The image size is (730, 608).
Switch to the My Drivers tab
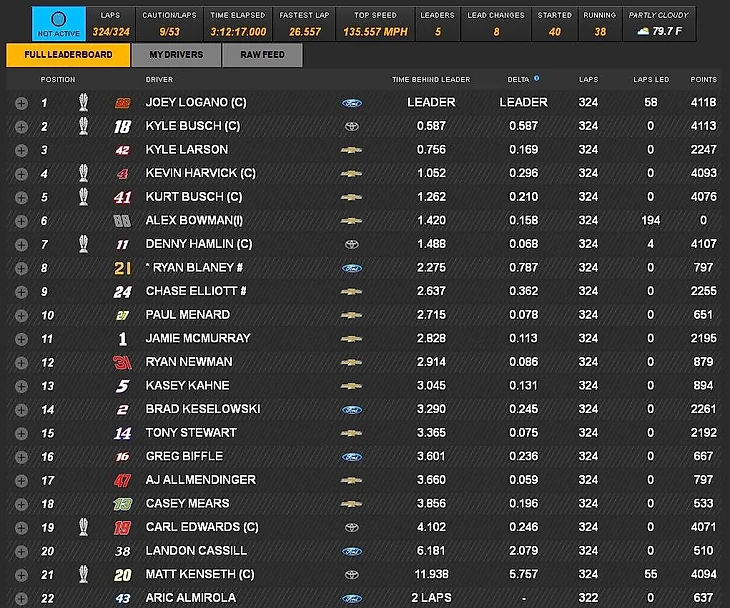point(176,55)
